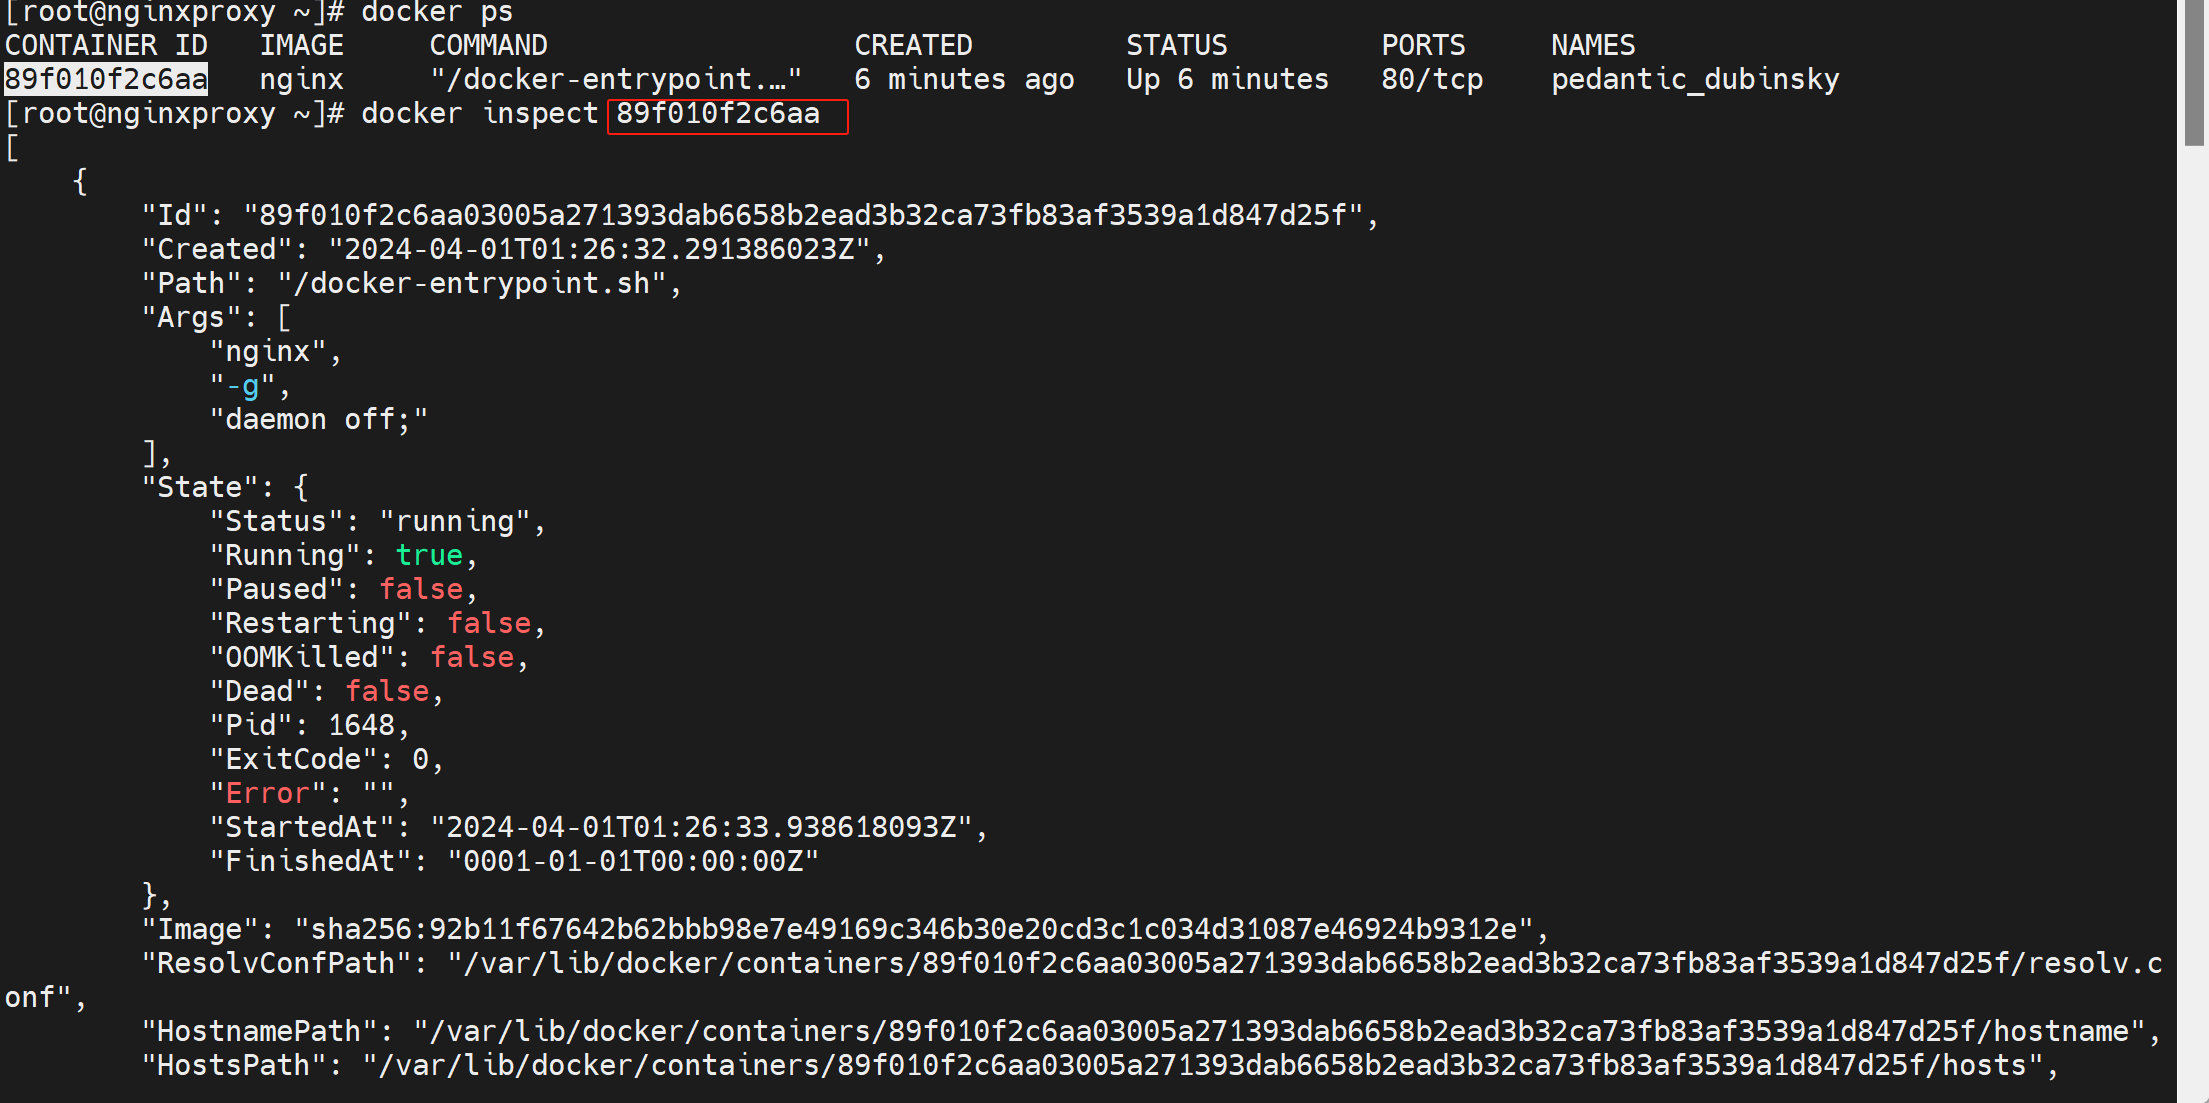2209x1103 pixels.
Task: Click the green true value for Running
Action: point(429,555)
